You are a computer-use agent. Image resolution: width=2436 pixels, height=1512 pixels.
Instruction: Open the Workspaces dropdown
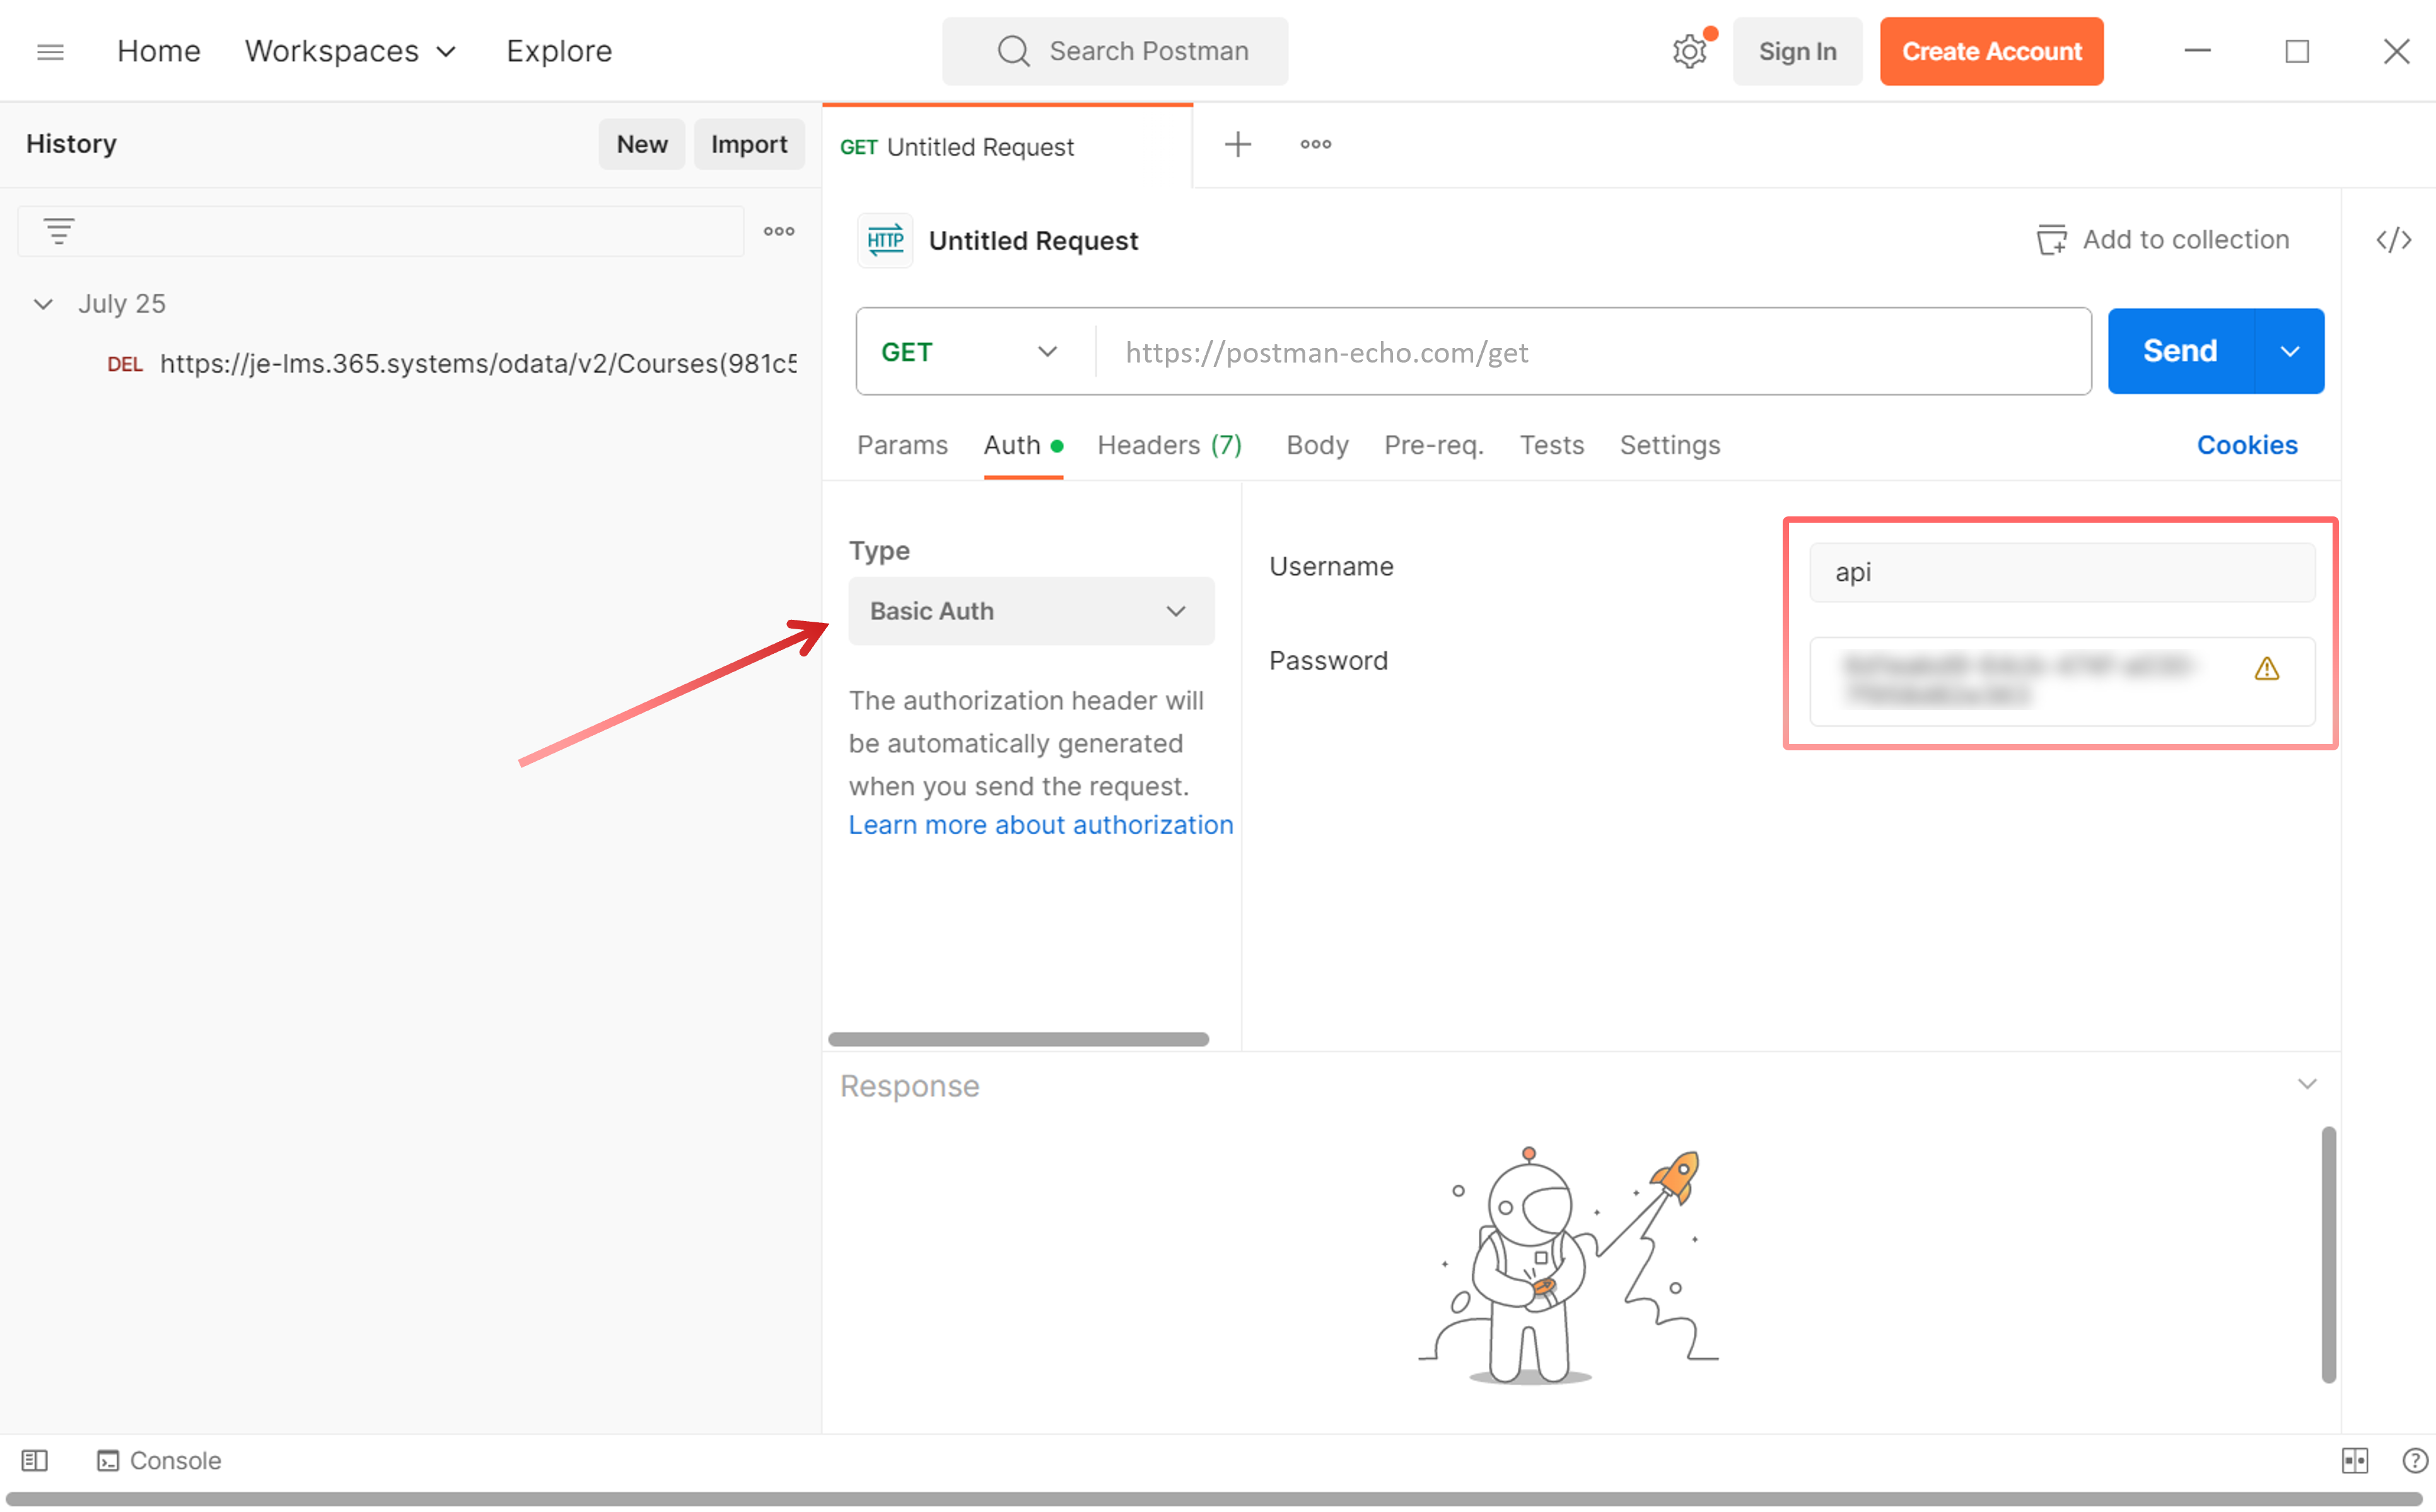(x=350, y=51)
